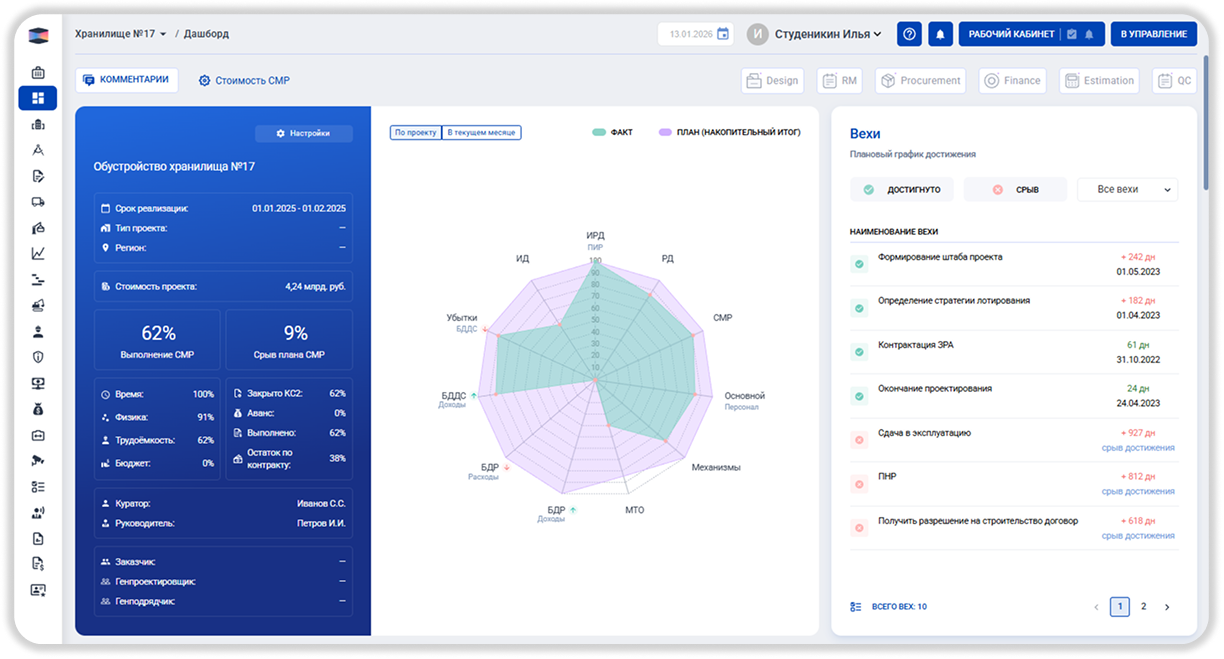The image size is (1224, 659).
Task: Switch to the Finance module tab
Action: click(x=1012, y=81)
